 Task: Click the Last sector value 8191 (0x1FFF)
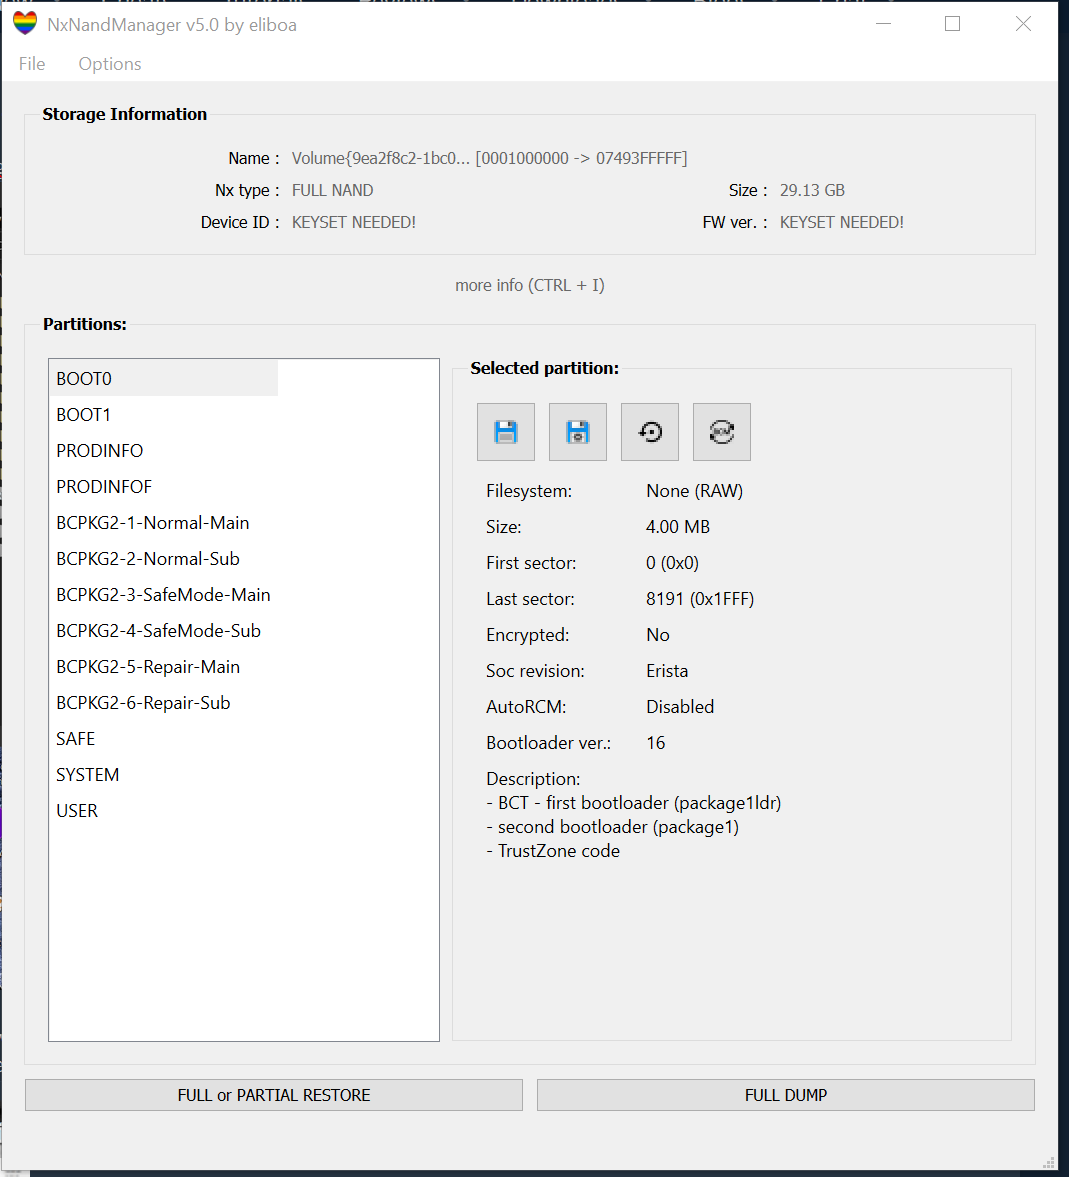click(x=700, y=599)
